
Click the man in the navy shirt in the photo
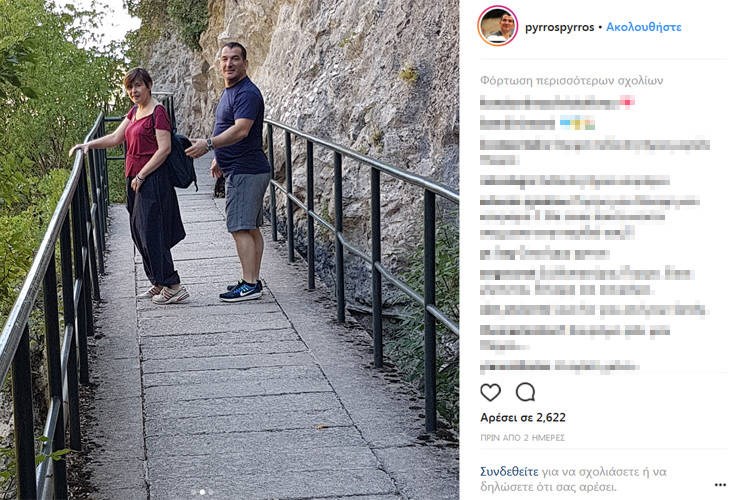tap(237, 171)
